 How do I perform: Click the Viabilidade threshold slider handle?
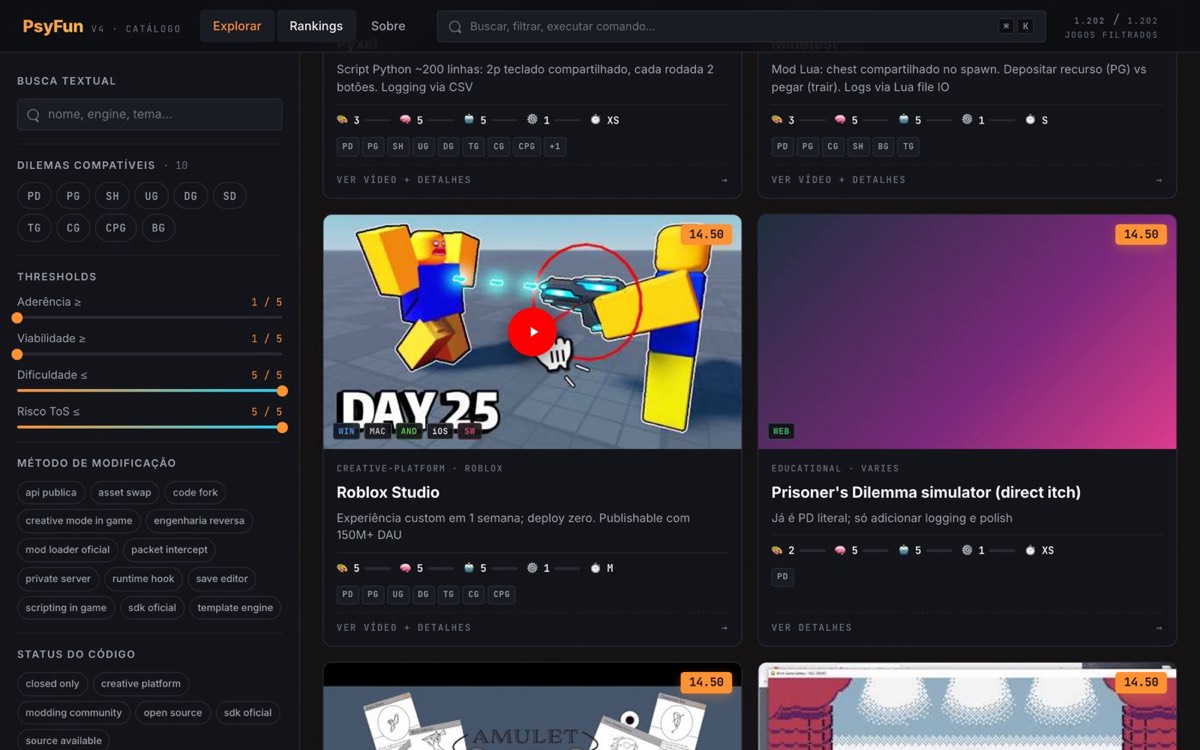[17, 354]
